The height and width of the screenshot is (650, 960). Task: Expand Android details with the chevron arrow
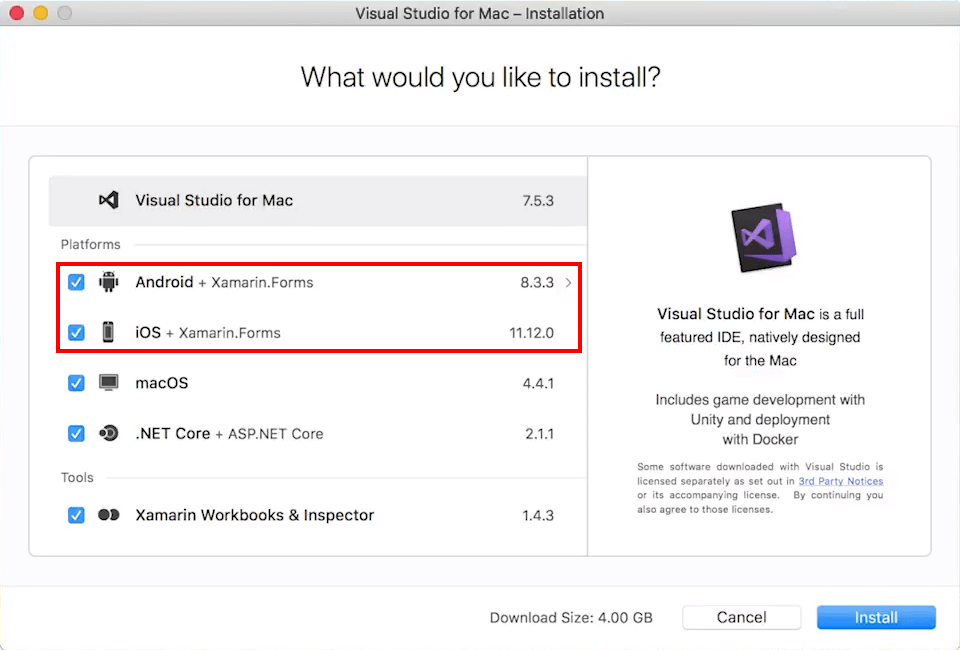[568, 282]
